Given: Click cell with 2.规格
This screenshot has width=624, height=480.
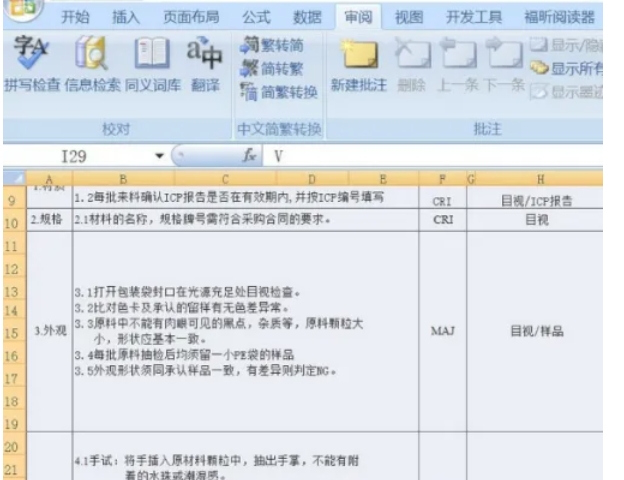Looking at the screenshot, I should point(49,220).
